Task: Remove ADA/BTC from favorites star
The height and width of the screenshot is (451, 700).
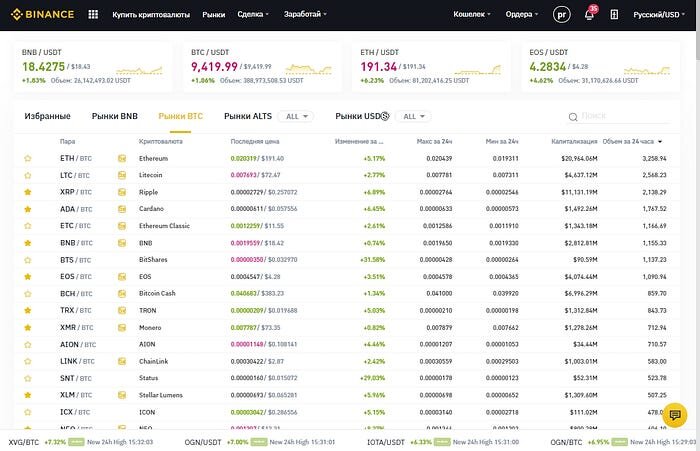Action: pyautogui.click(x=28, y=209)
